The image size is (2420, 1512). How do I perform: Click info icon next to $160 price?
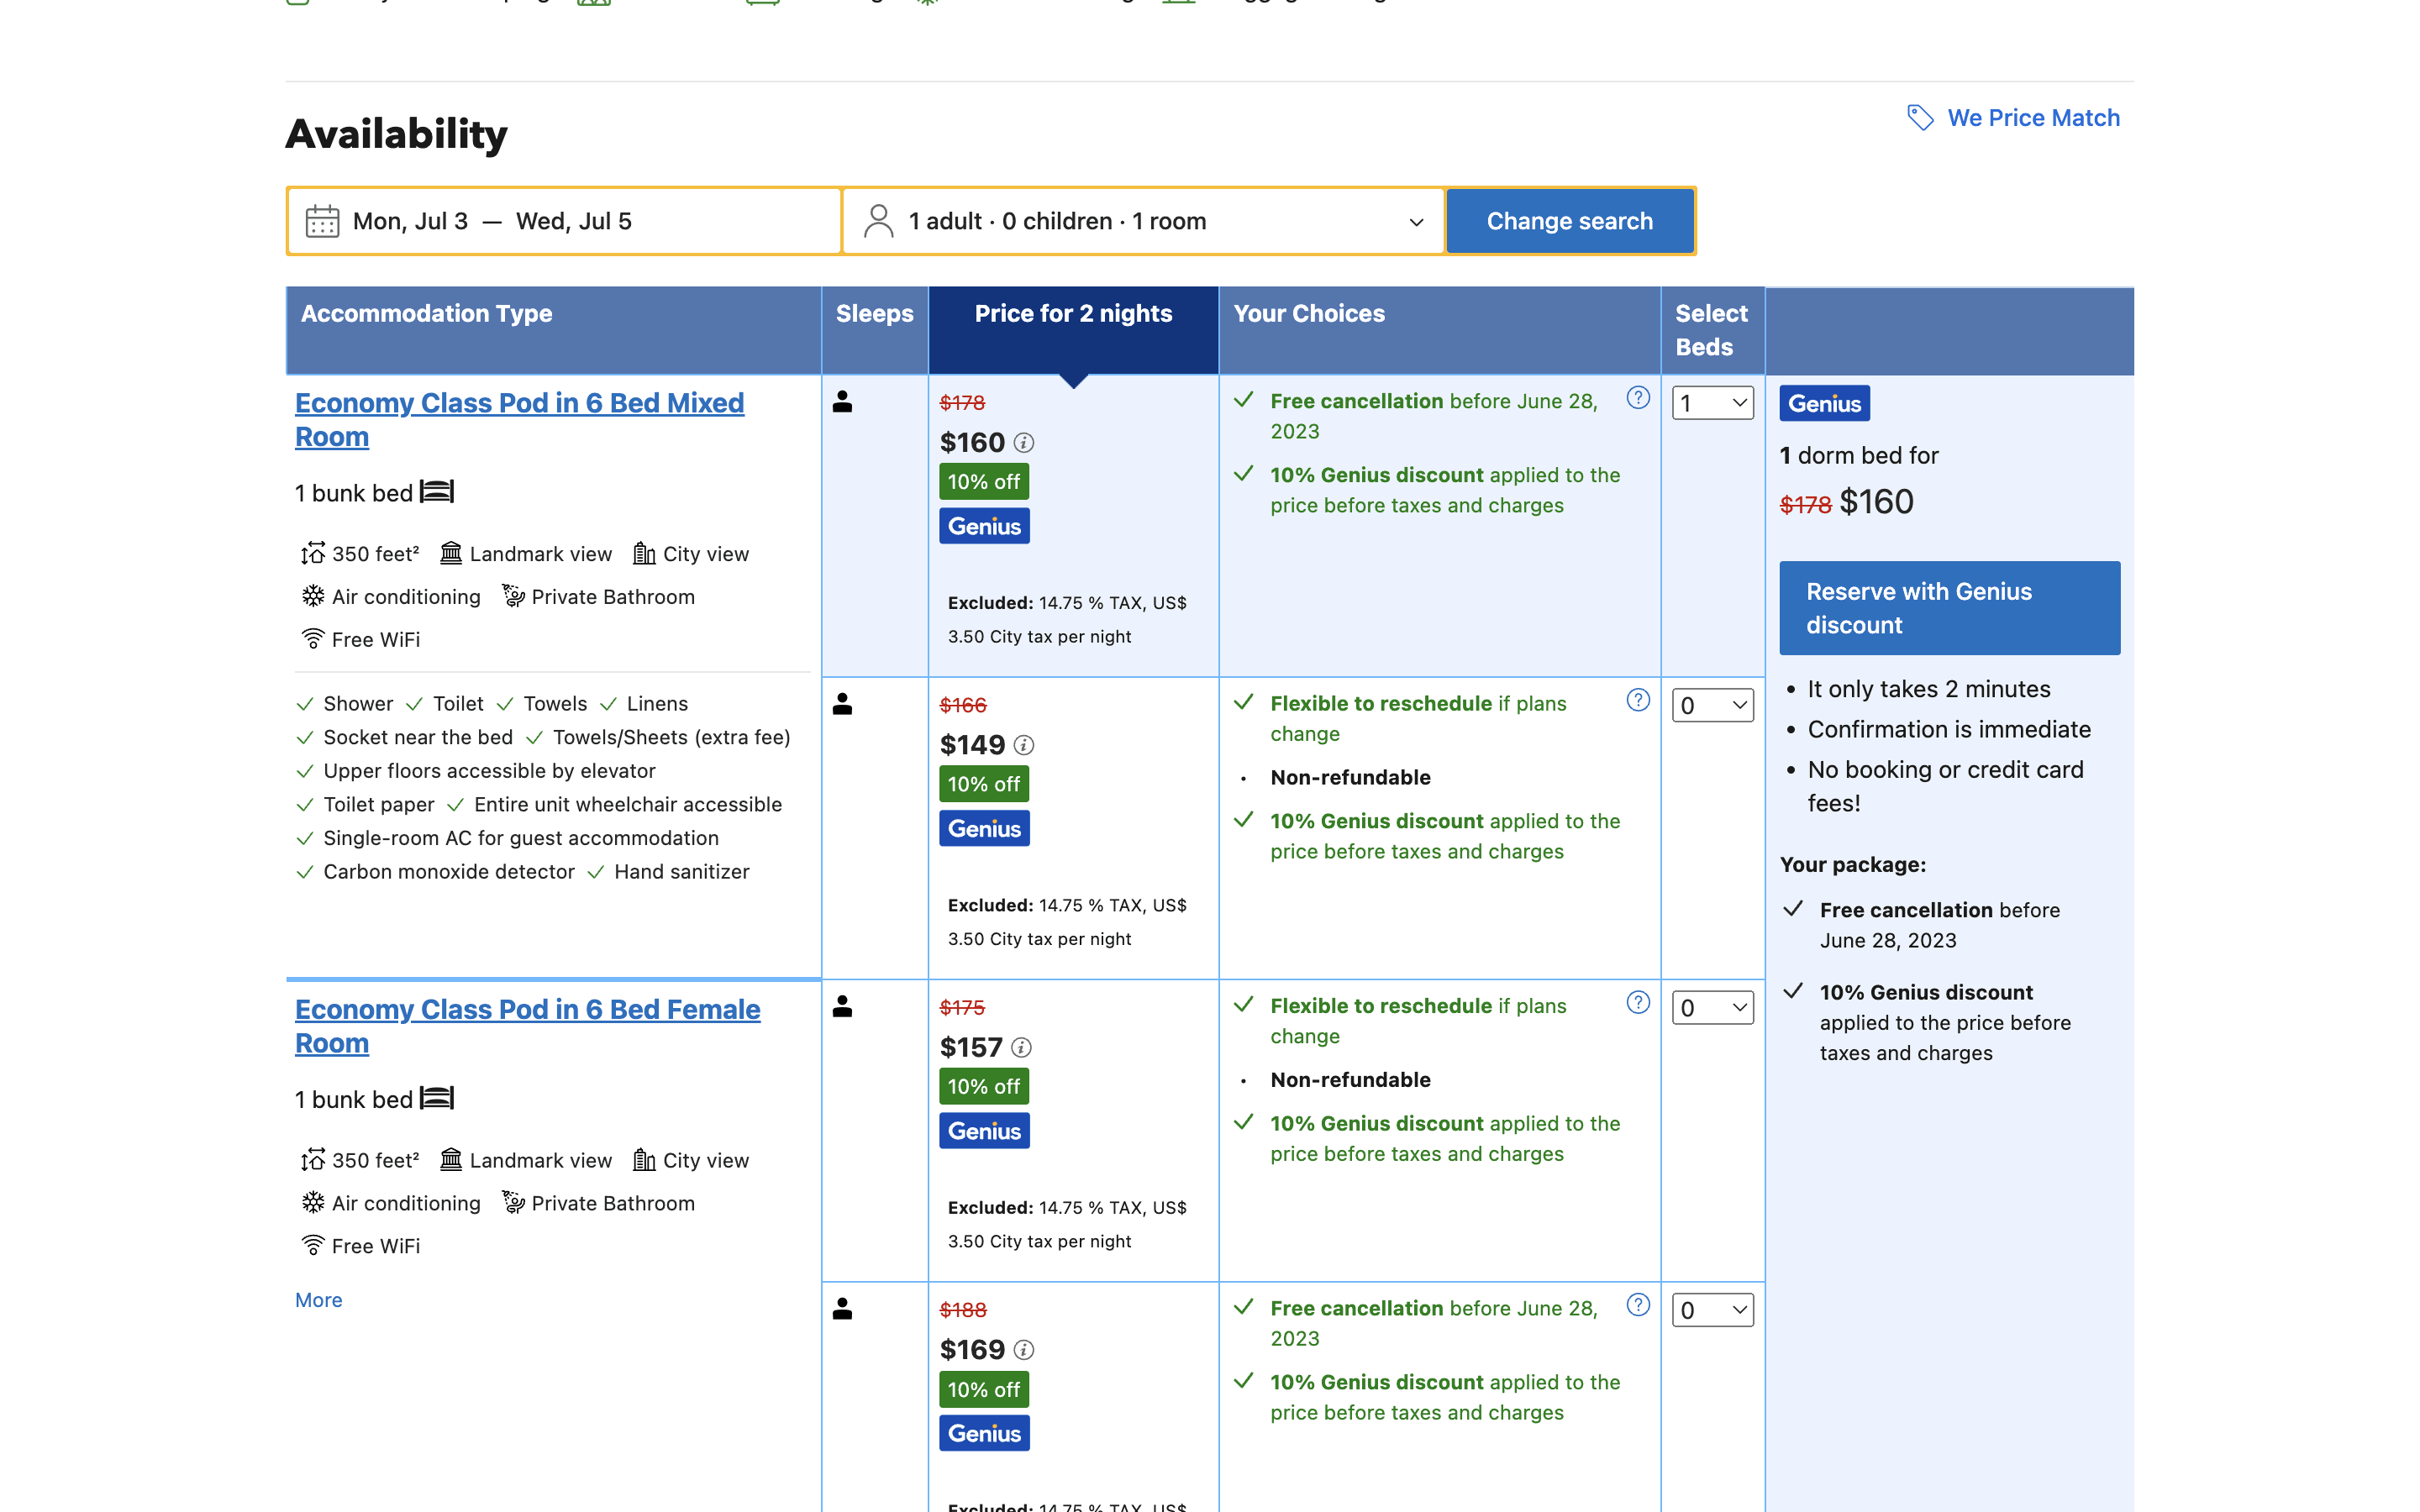pyautogui.click(x=1024, y=442)
